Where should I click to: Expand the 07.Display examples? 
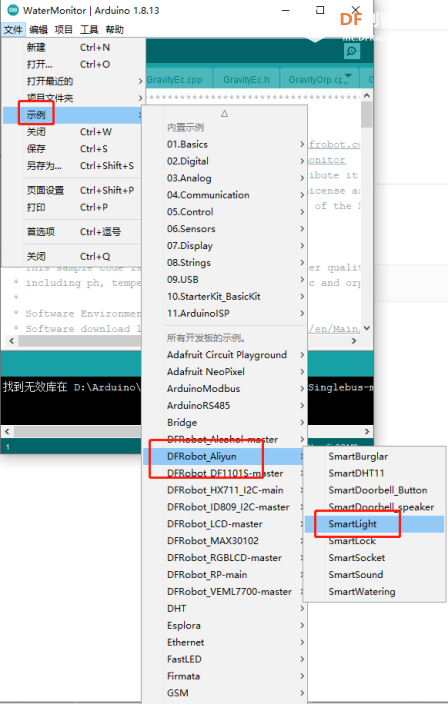(x=225, y=245)
